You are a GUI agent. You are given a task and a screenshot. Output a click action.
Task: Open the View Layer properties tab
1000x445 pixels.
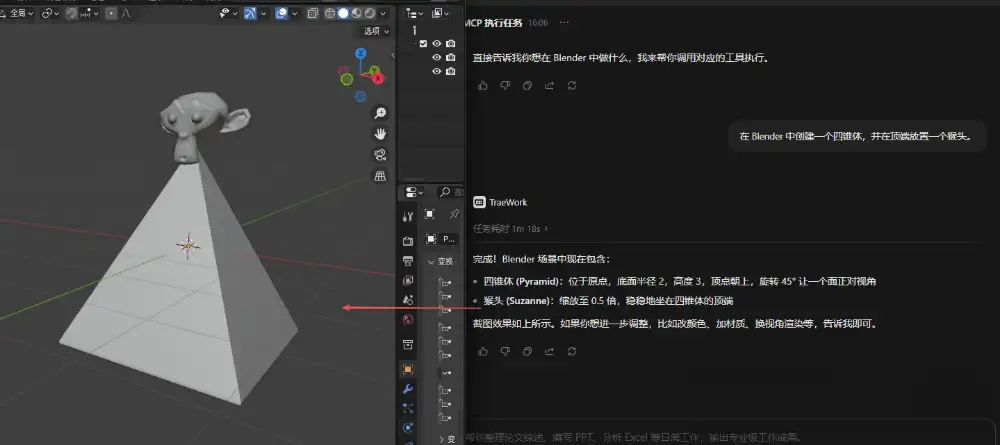click(408, 281)
